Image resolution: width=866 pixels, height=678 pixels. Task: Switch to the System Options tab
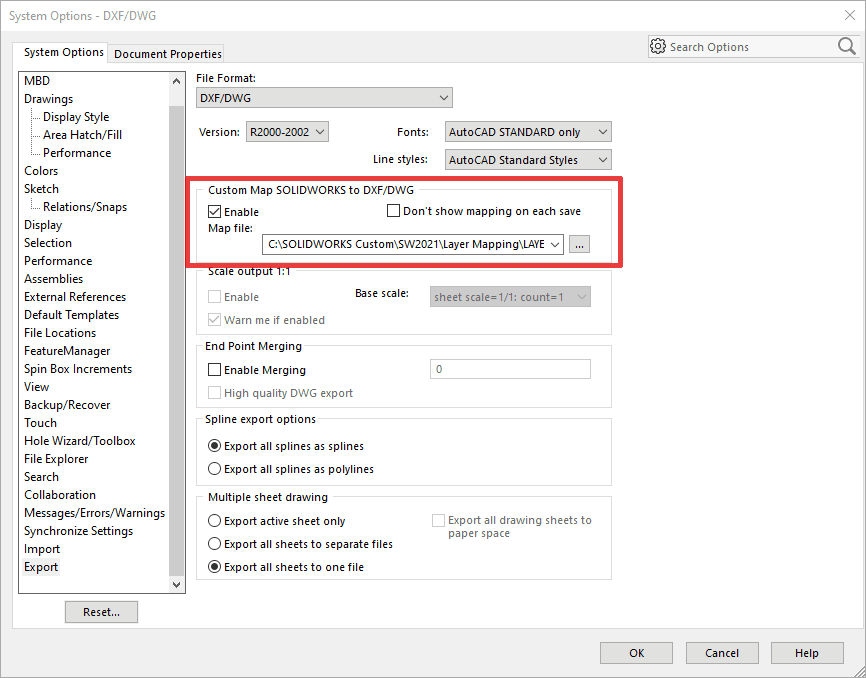coord(62,52)
